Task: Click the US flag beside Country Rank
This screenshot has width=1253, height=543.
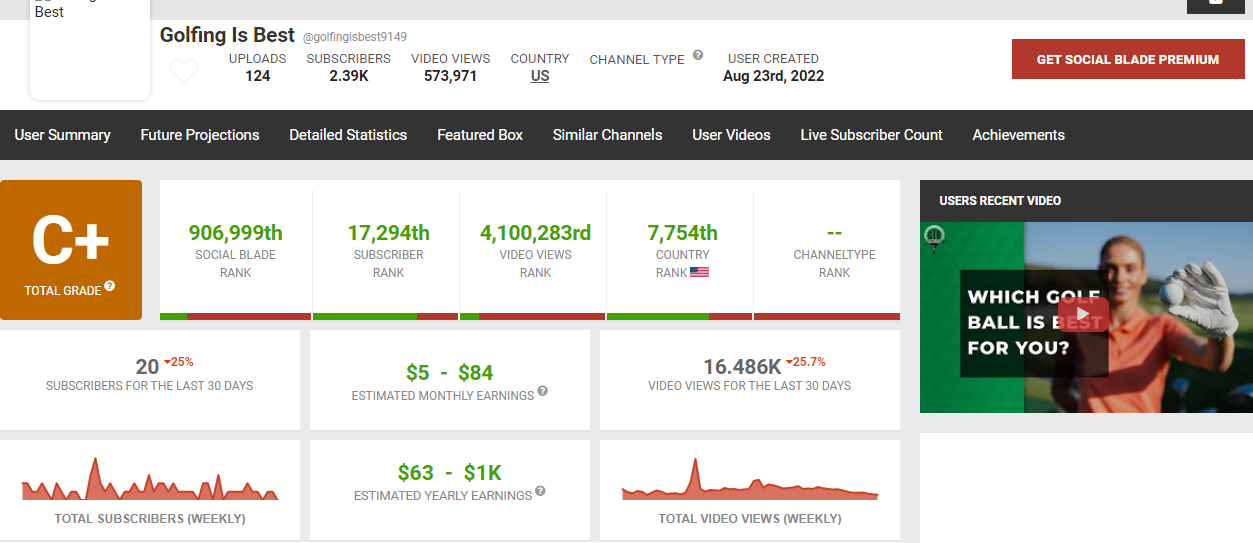Action: pos(699,272)
